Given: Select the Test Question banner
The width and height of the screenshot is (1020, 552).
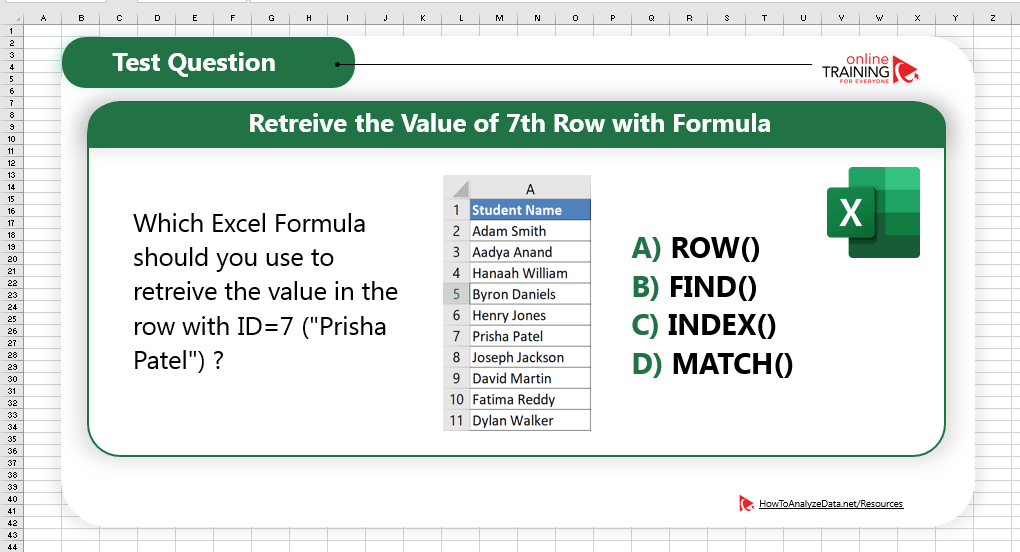Looking at the screenshot, I should pyautogui.click(x=208, y=62).
